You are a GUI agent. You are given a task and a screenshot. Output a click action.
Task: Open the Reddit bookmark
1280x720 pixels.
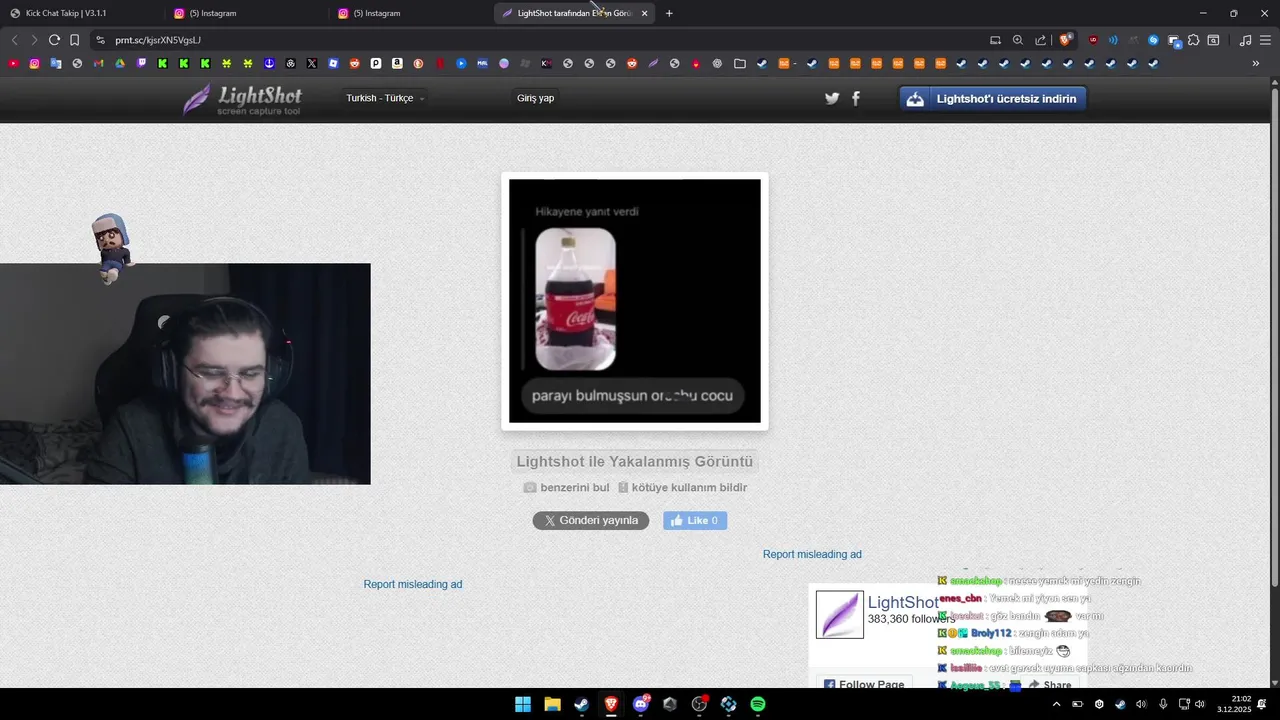pyautogui.click(x=354, y=63)
